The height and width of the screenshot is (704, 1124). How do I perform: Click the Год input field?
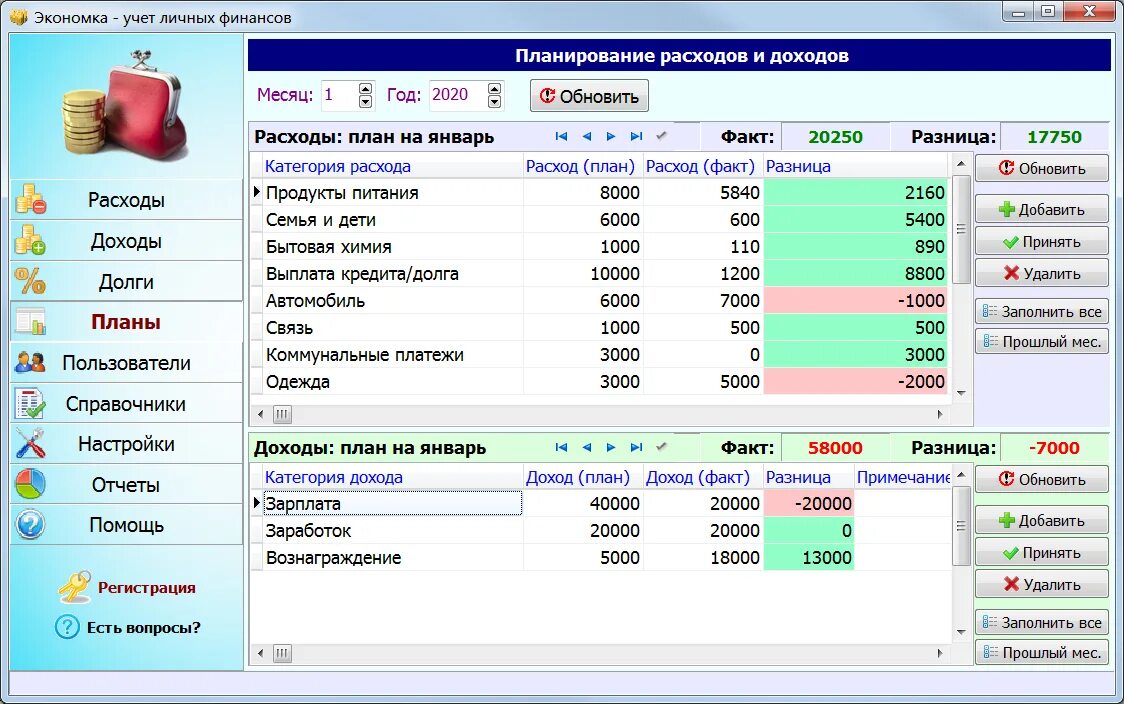[x=458, y=95]
